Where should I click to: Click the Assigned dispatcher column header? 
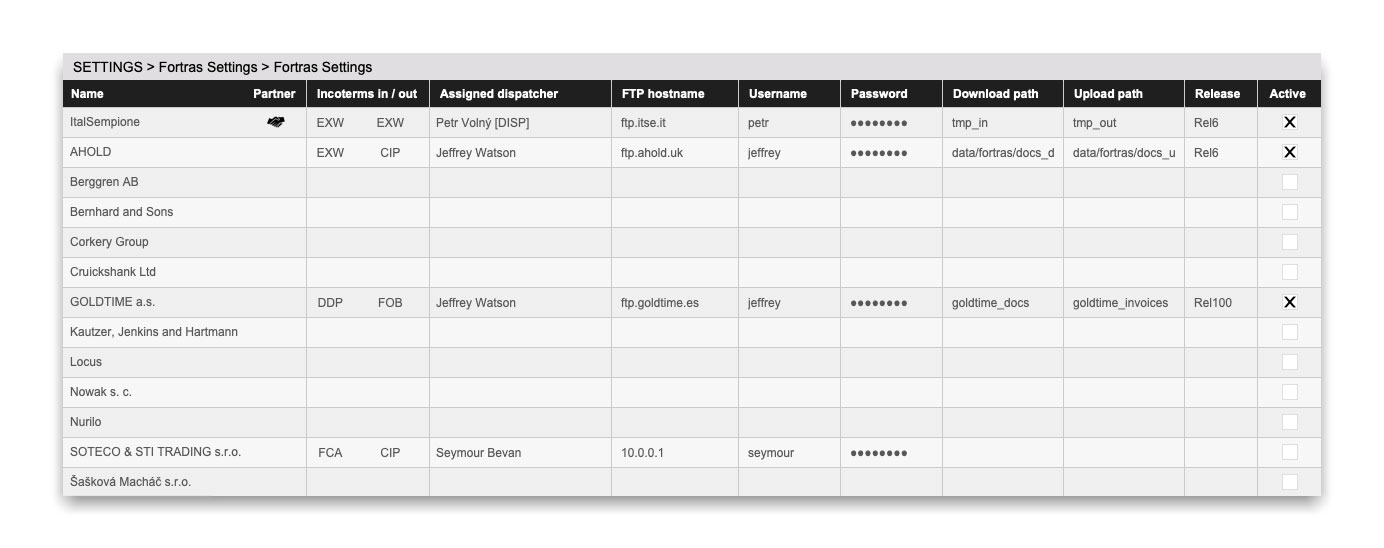point(498,94)
